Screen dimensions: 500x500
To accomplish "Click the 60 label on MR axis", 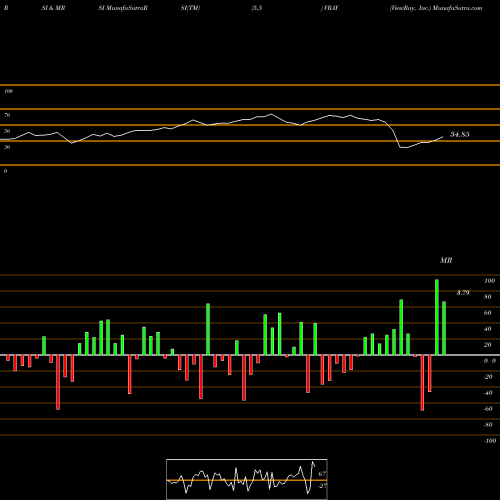I will pos(488,313).
